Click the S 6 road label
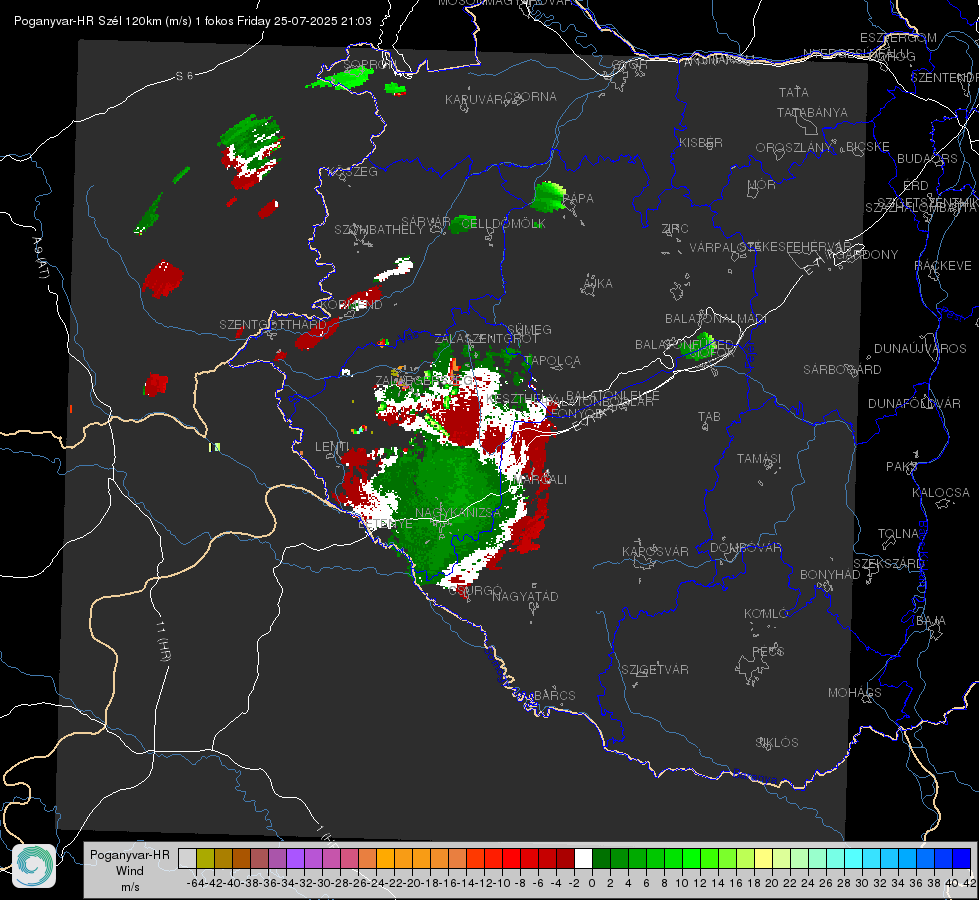The width and height of the screenshot is (979, 900). 184,76
